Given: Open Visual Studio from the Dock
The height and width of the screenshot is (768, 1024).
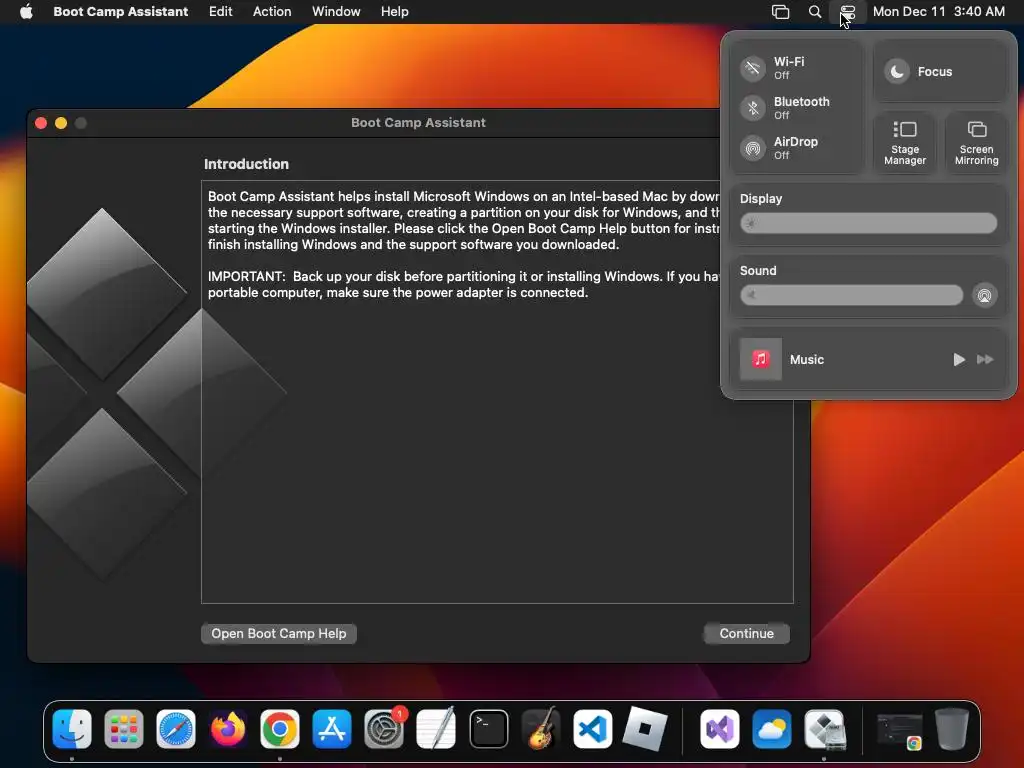Looking at the screenshot, I should tap(720, 729).
